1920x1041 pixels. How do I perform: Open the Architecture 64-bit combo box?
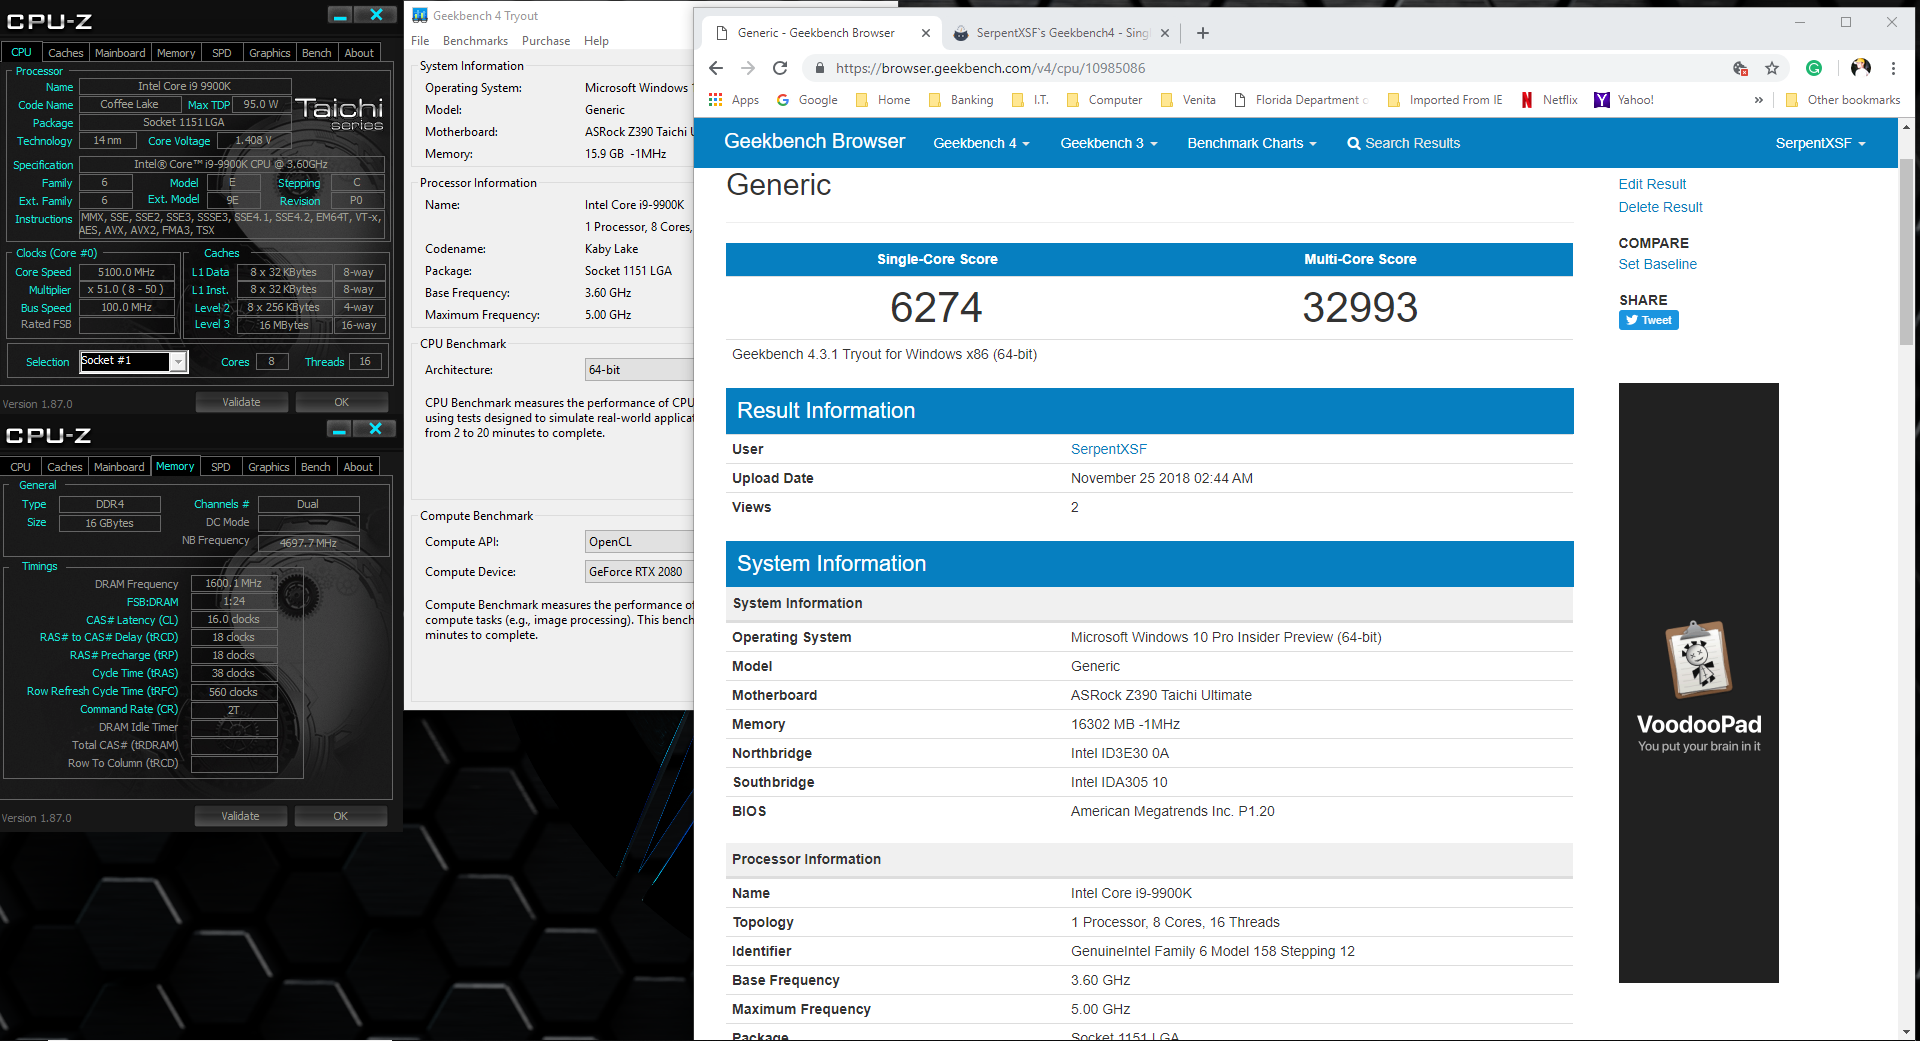[x=639, y=370]
